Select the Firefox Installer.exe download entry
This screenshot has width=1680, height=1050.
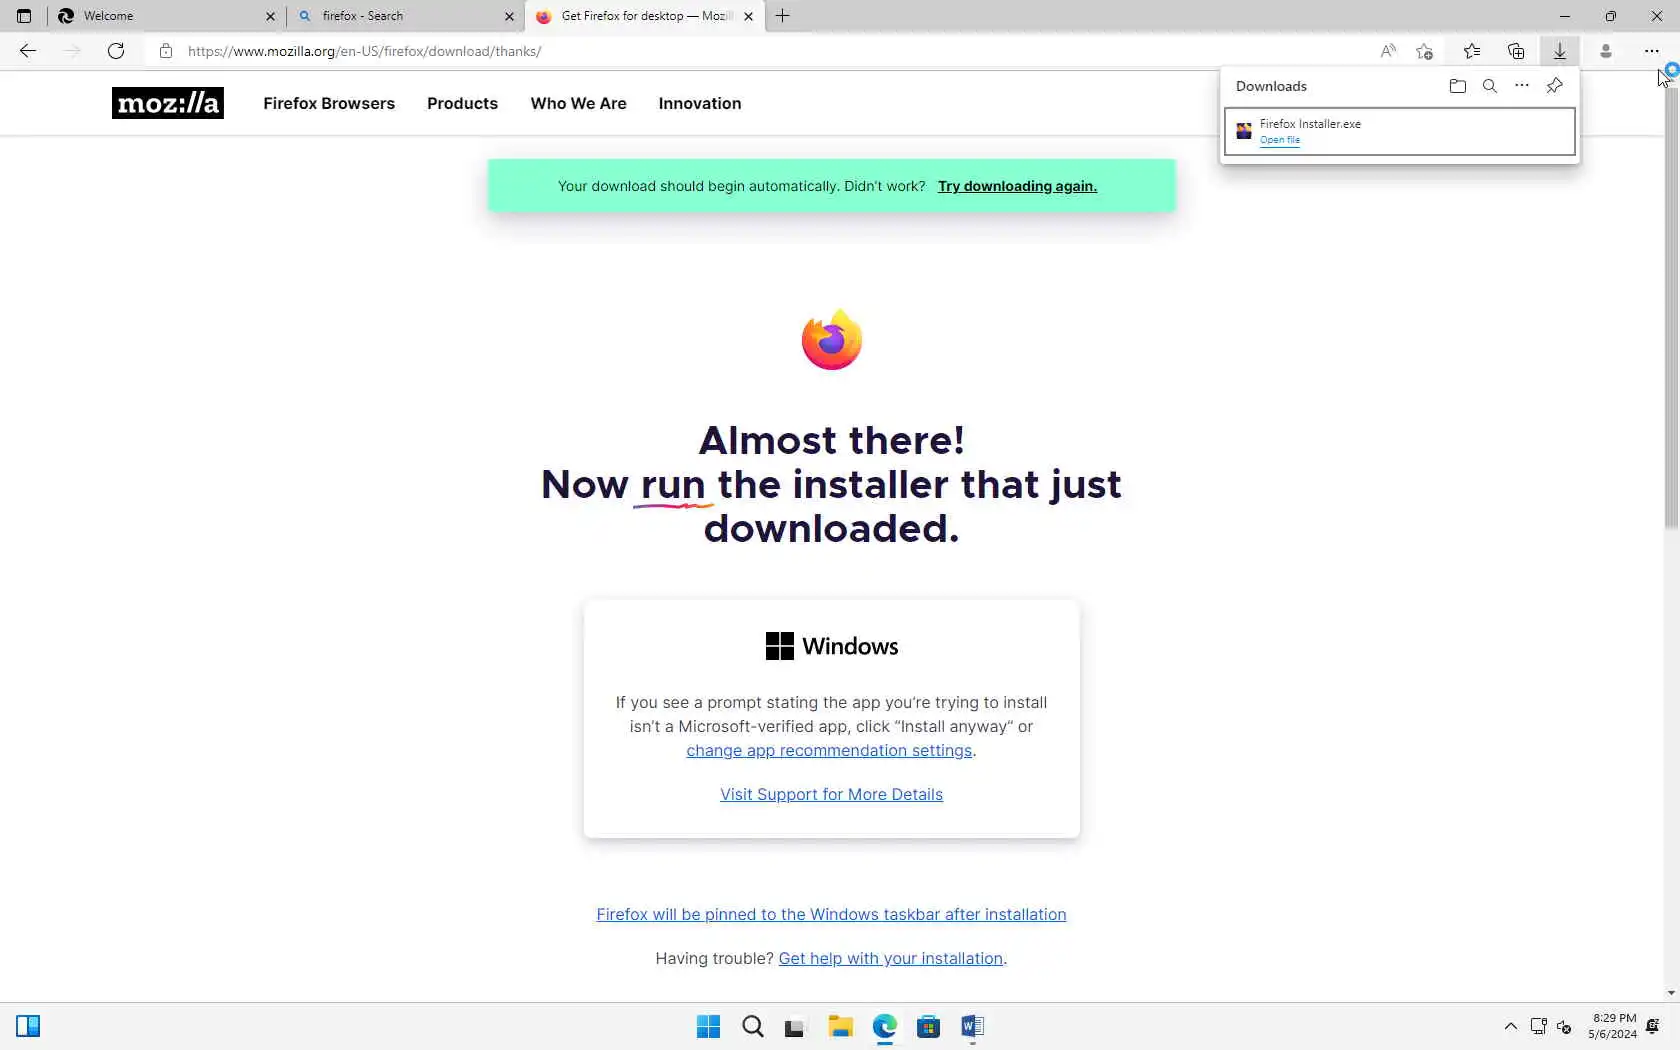pos(1400,131)
